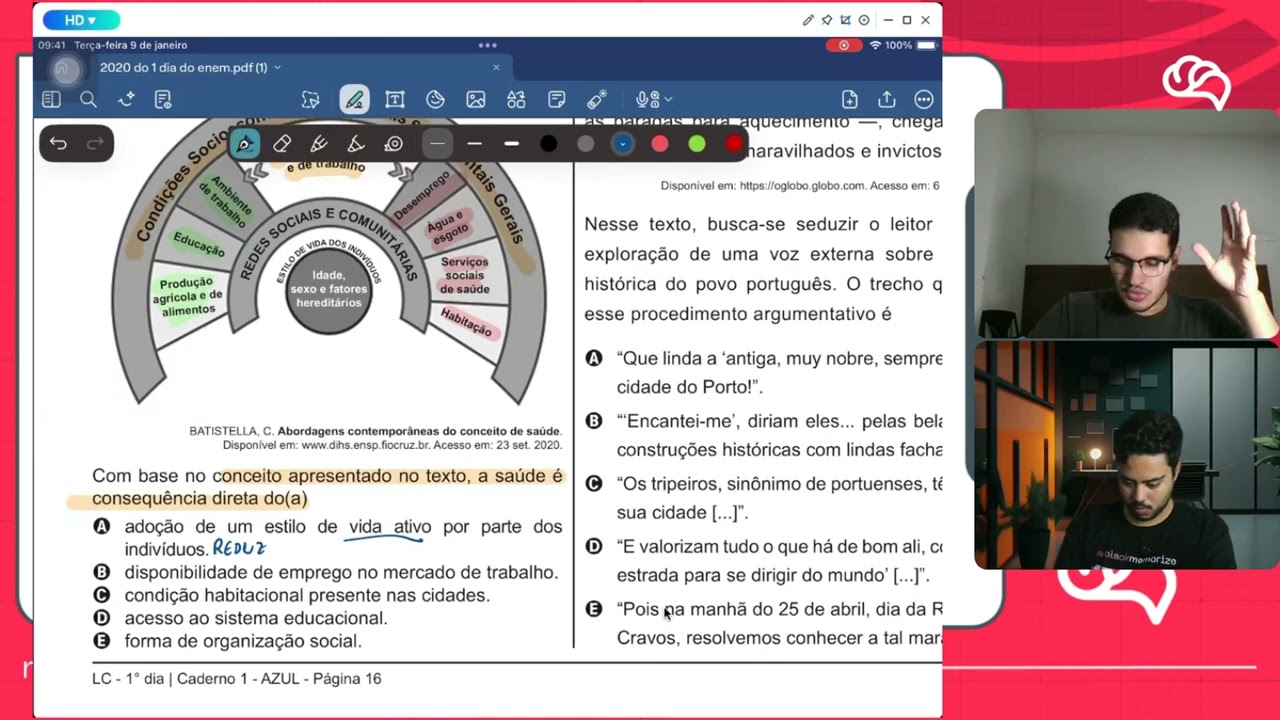The width and height of the screenshot is (1280, 720).
Task: Select the text box tool
Action: (395, 99)
